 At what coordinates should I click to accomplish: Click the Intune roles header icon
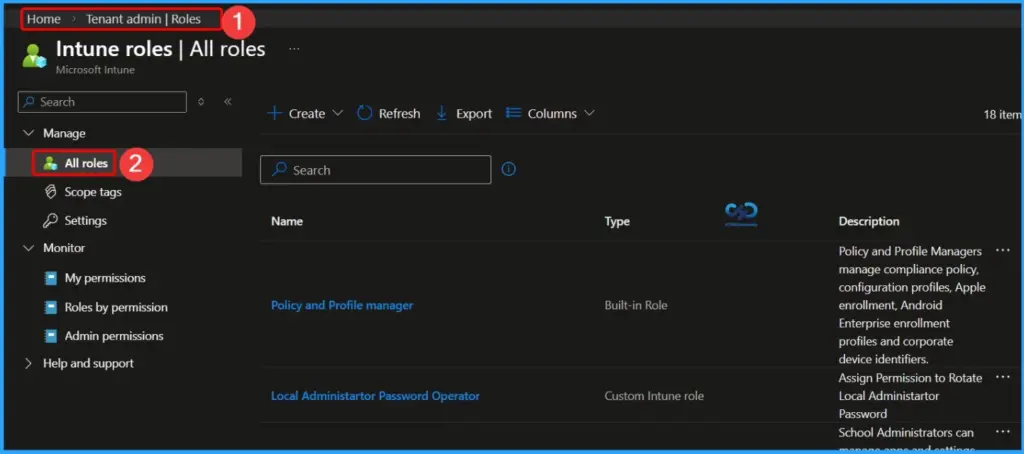click(34, 56)
